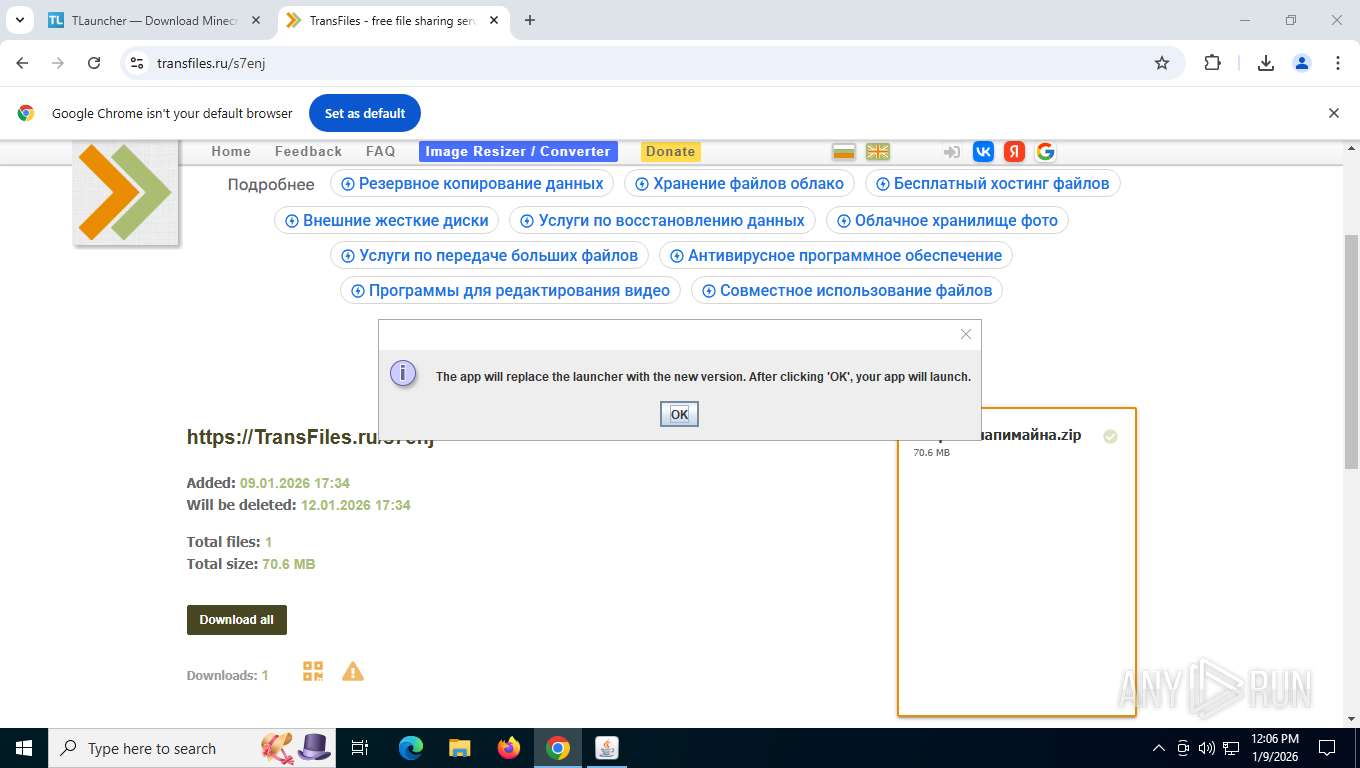Reload the transfiles.ru page
The image size is (1360, 768).
coord(94,63)
